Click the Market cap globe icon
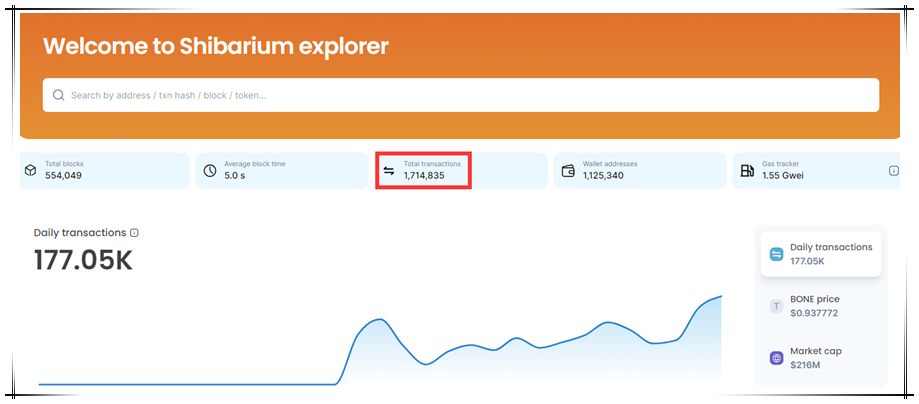Image resolution: width=919 pixels, height=404 pixels. [x=777, y=358]
